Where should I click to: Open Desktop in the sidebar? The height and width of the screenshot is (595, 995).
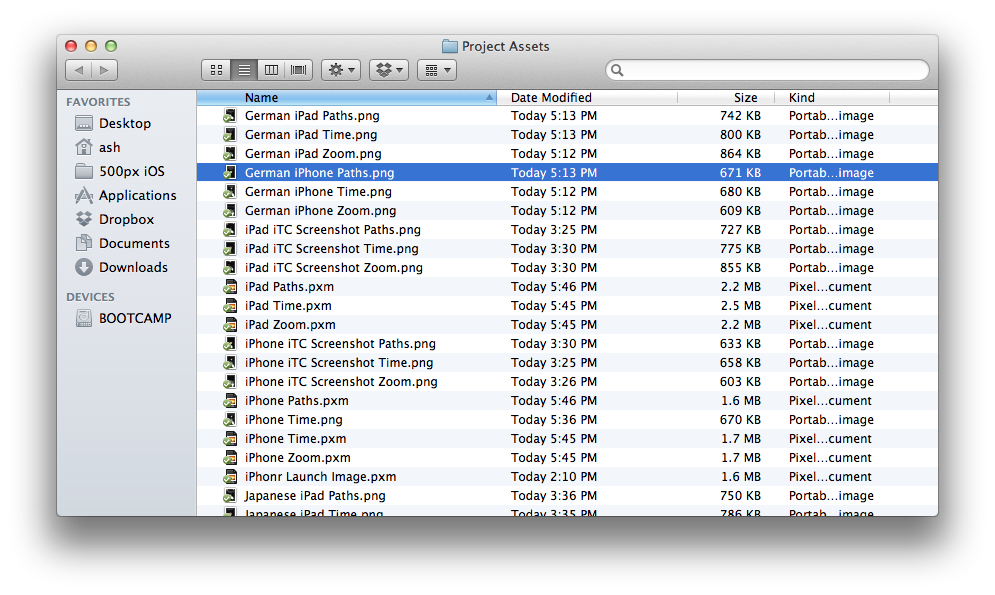(124, 123)
